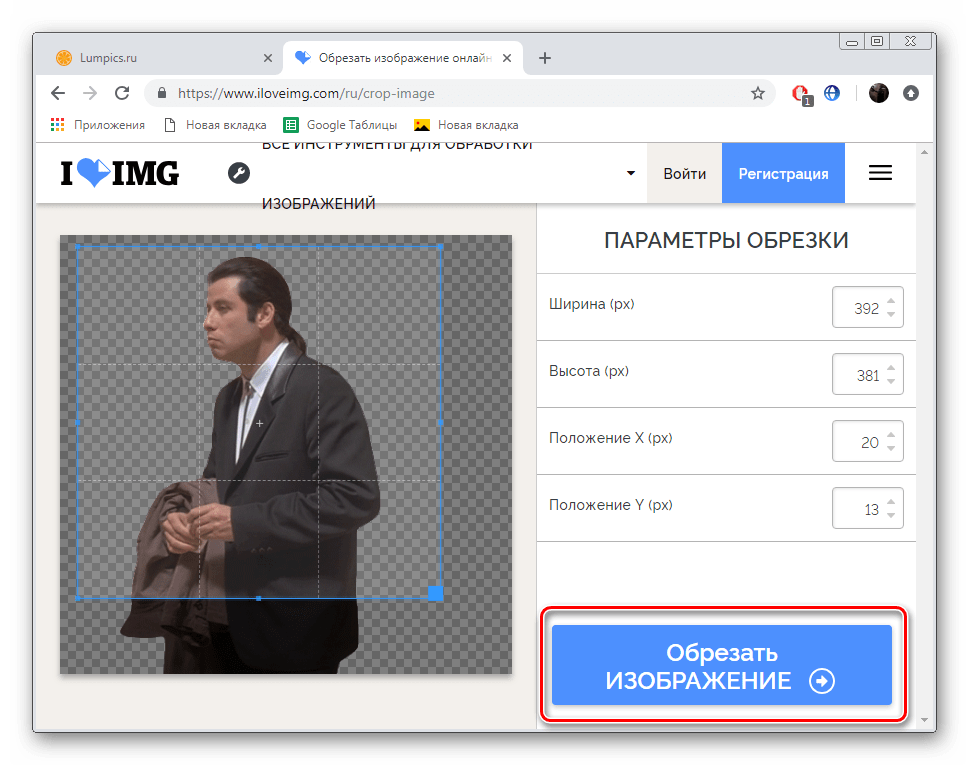Decrease the Высота height value
This screenshot has height=765, width=969.
pos(891,381)
